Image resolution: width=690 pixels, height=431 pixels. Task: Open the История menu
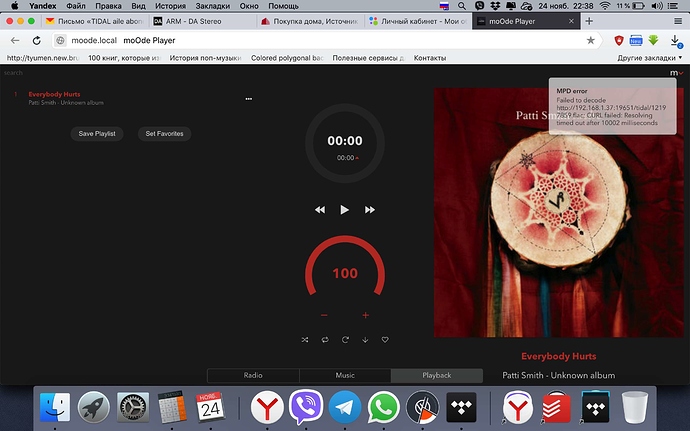170,6
